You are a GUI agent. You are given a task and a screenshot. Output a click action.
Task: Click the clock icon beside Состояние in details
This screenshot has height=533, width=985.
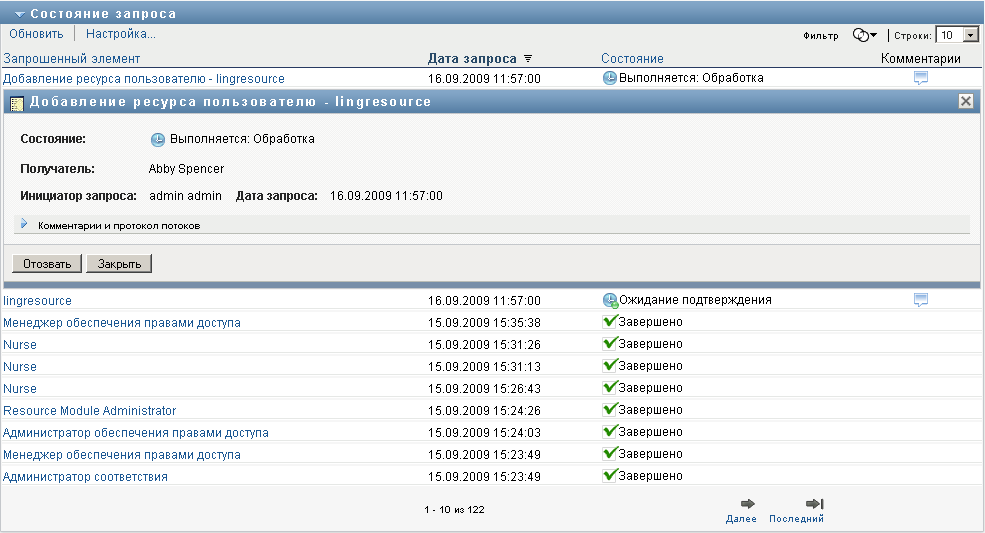[x=158, y=140]
